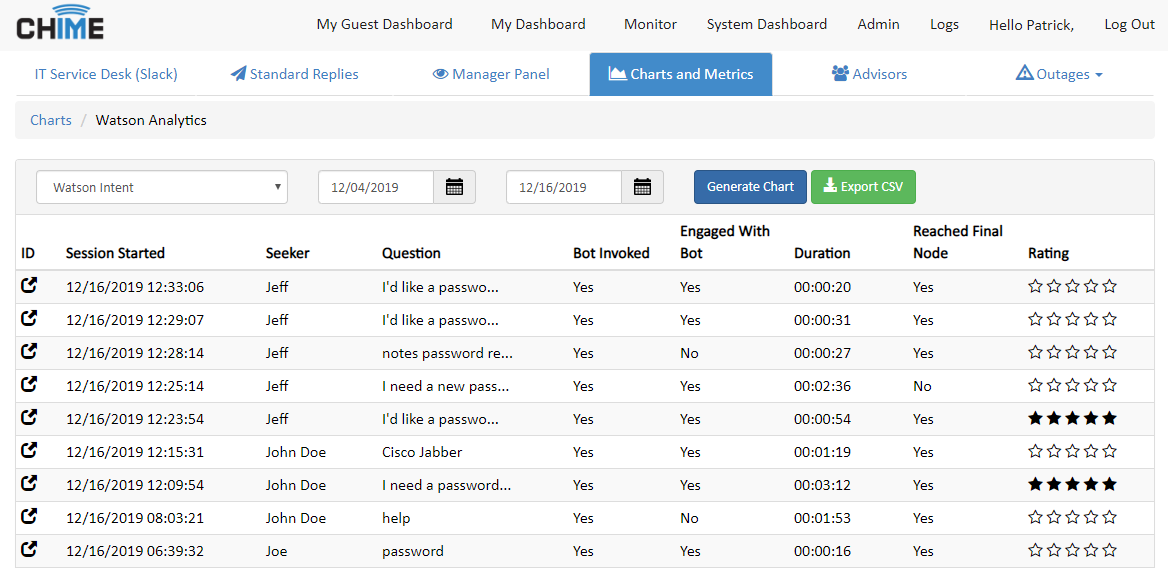The width and height of the screenshot is (1168, 568).
Task: Go to the Advisors tab
Action: 869,74
